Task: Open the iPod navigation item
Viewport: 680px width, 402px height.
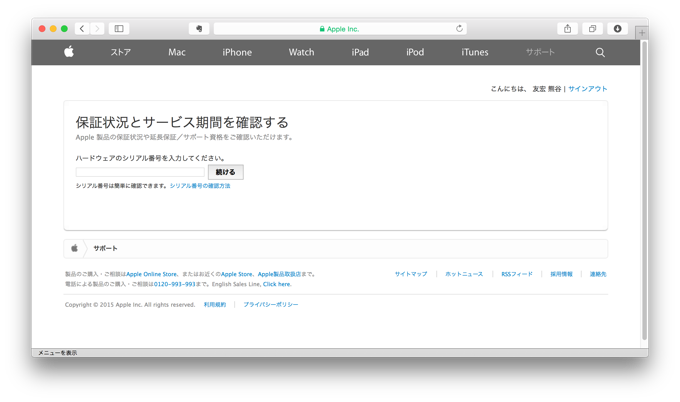Action: (415, 52)
